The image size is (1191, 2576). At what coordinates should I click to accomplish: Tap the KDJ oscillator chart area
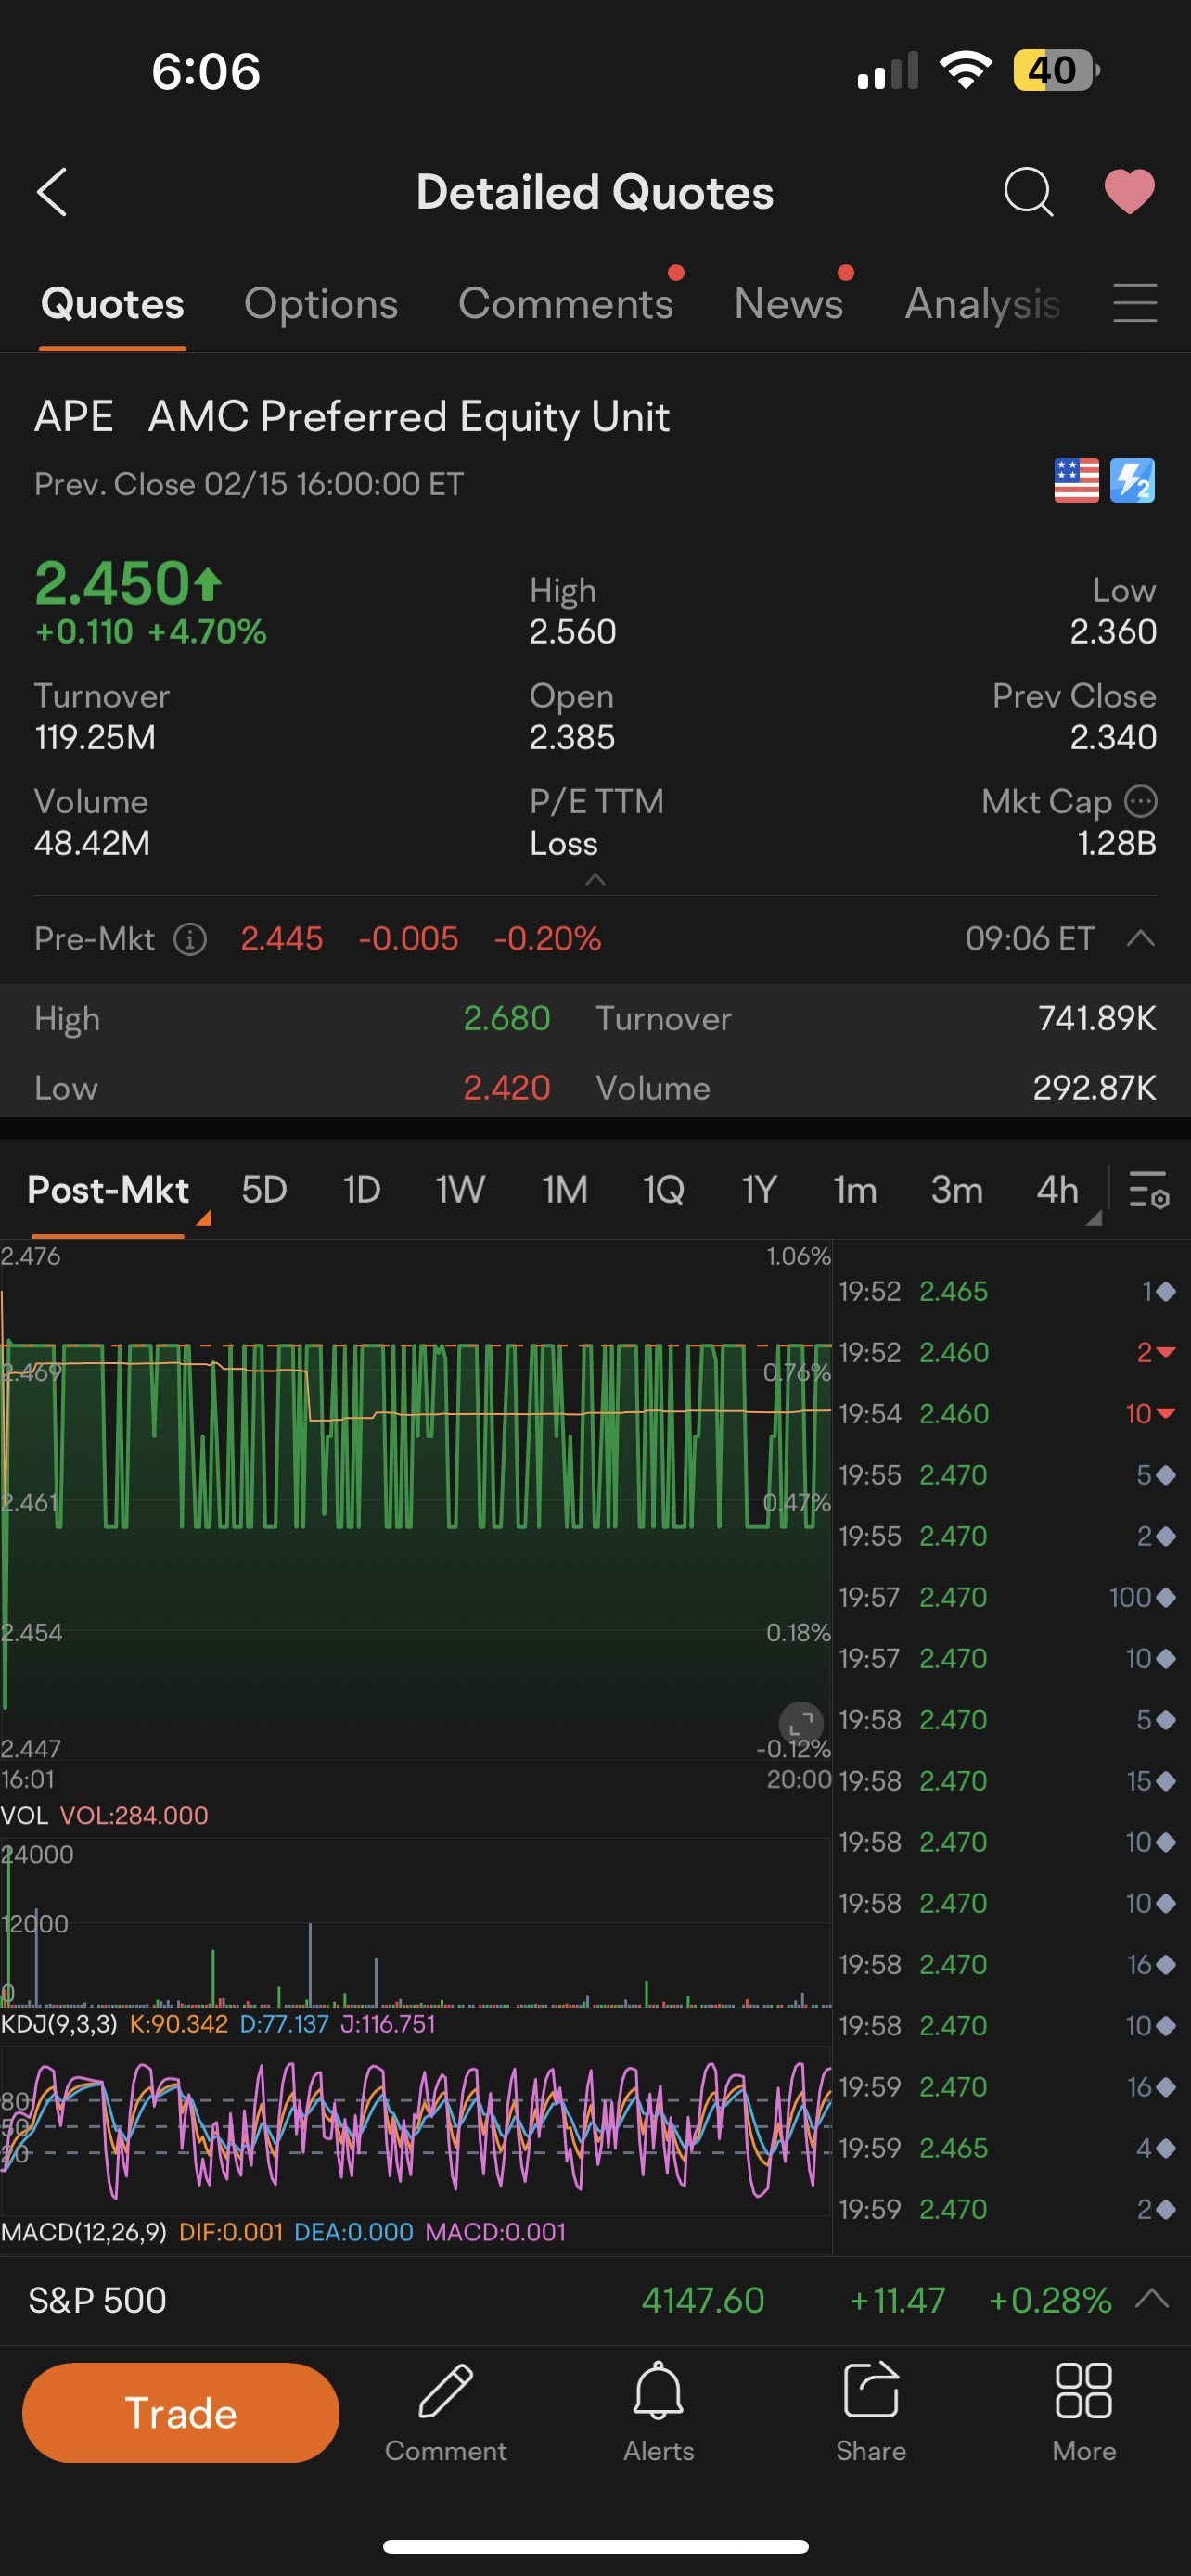pos(415,2130)
